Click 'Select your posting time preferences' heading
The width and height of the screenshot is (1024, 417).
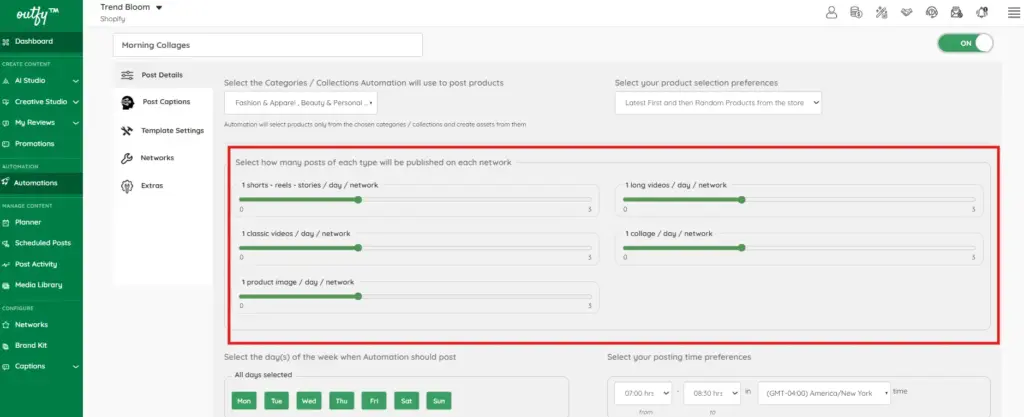(x=679, y=357)
